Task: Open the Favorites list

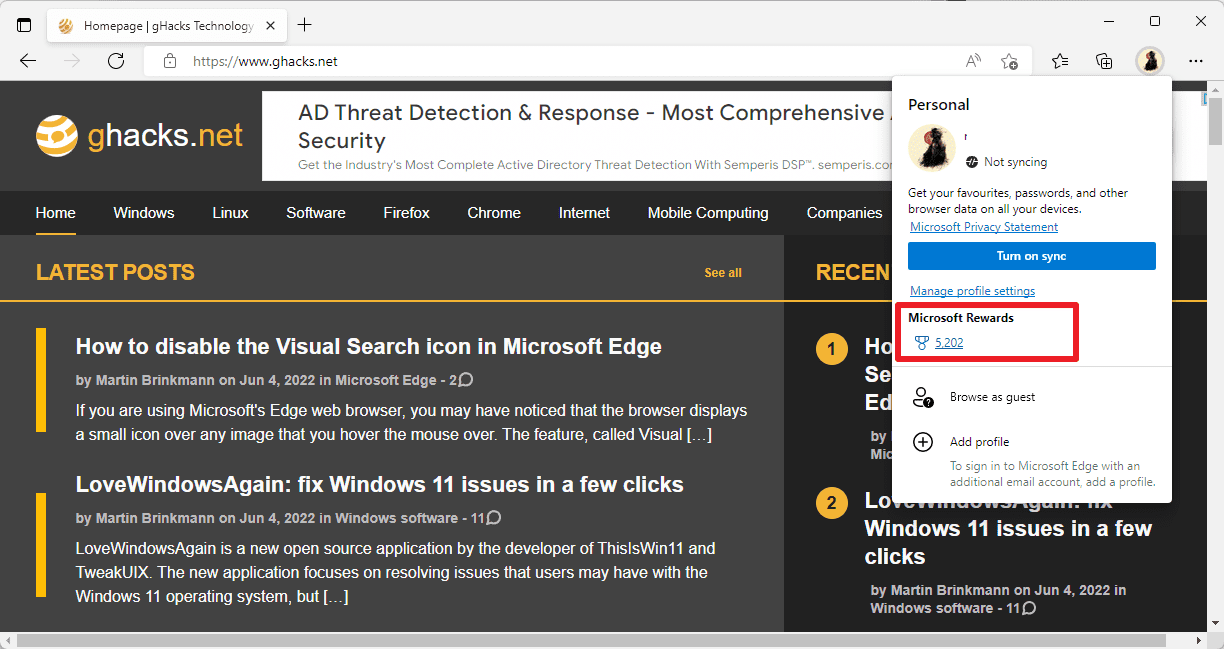Action: pos(1060,60)
